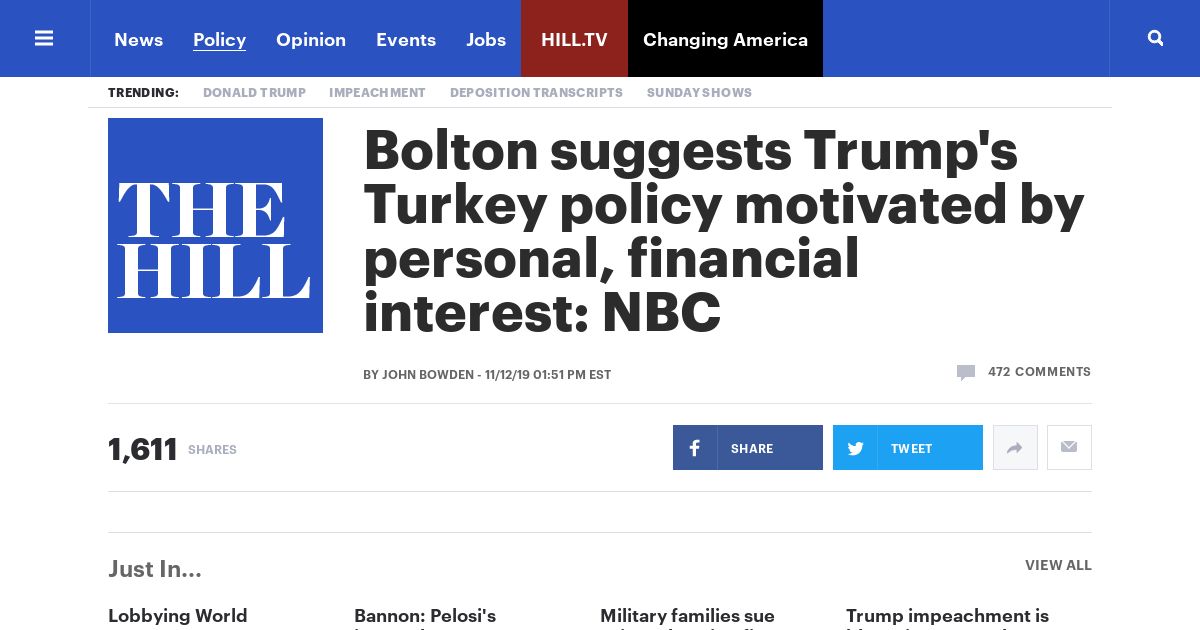Go to the Policy section
Screen dimensions: 1200x630
(x=219, y=39)
